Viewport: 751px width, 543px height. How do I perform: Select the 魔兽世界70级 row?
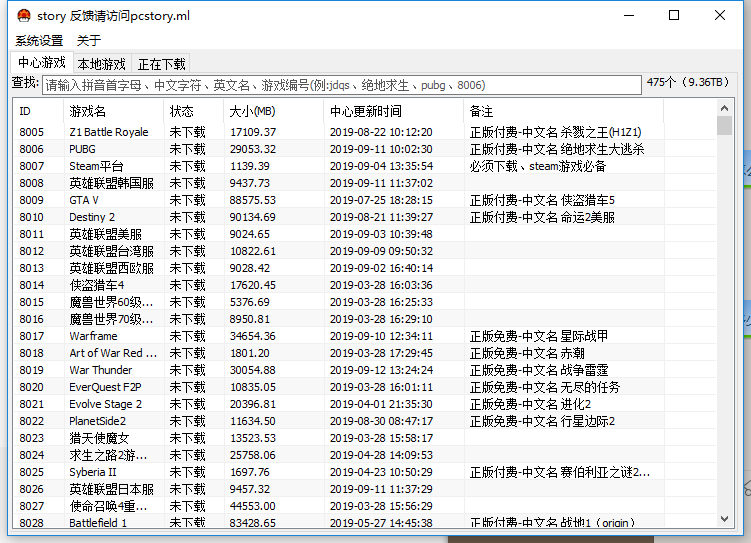[365, 319]
